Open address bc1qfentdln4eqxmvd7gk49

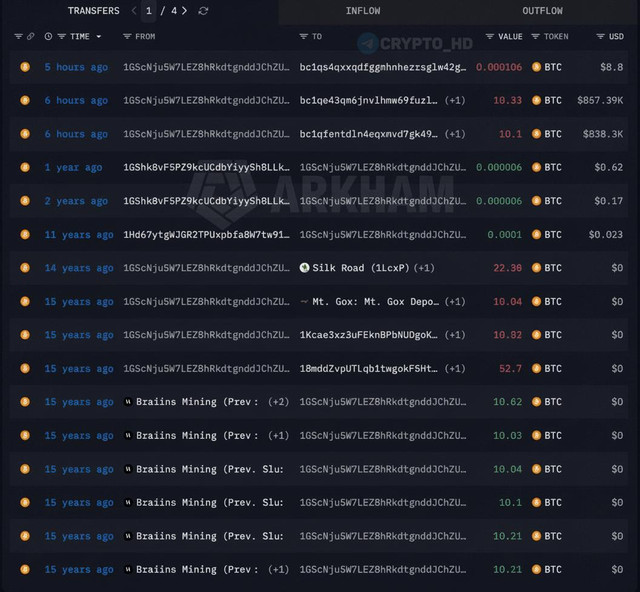368,134
